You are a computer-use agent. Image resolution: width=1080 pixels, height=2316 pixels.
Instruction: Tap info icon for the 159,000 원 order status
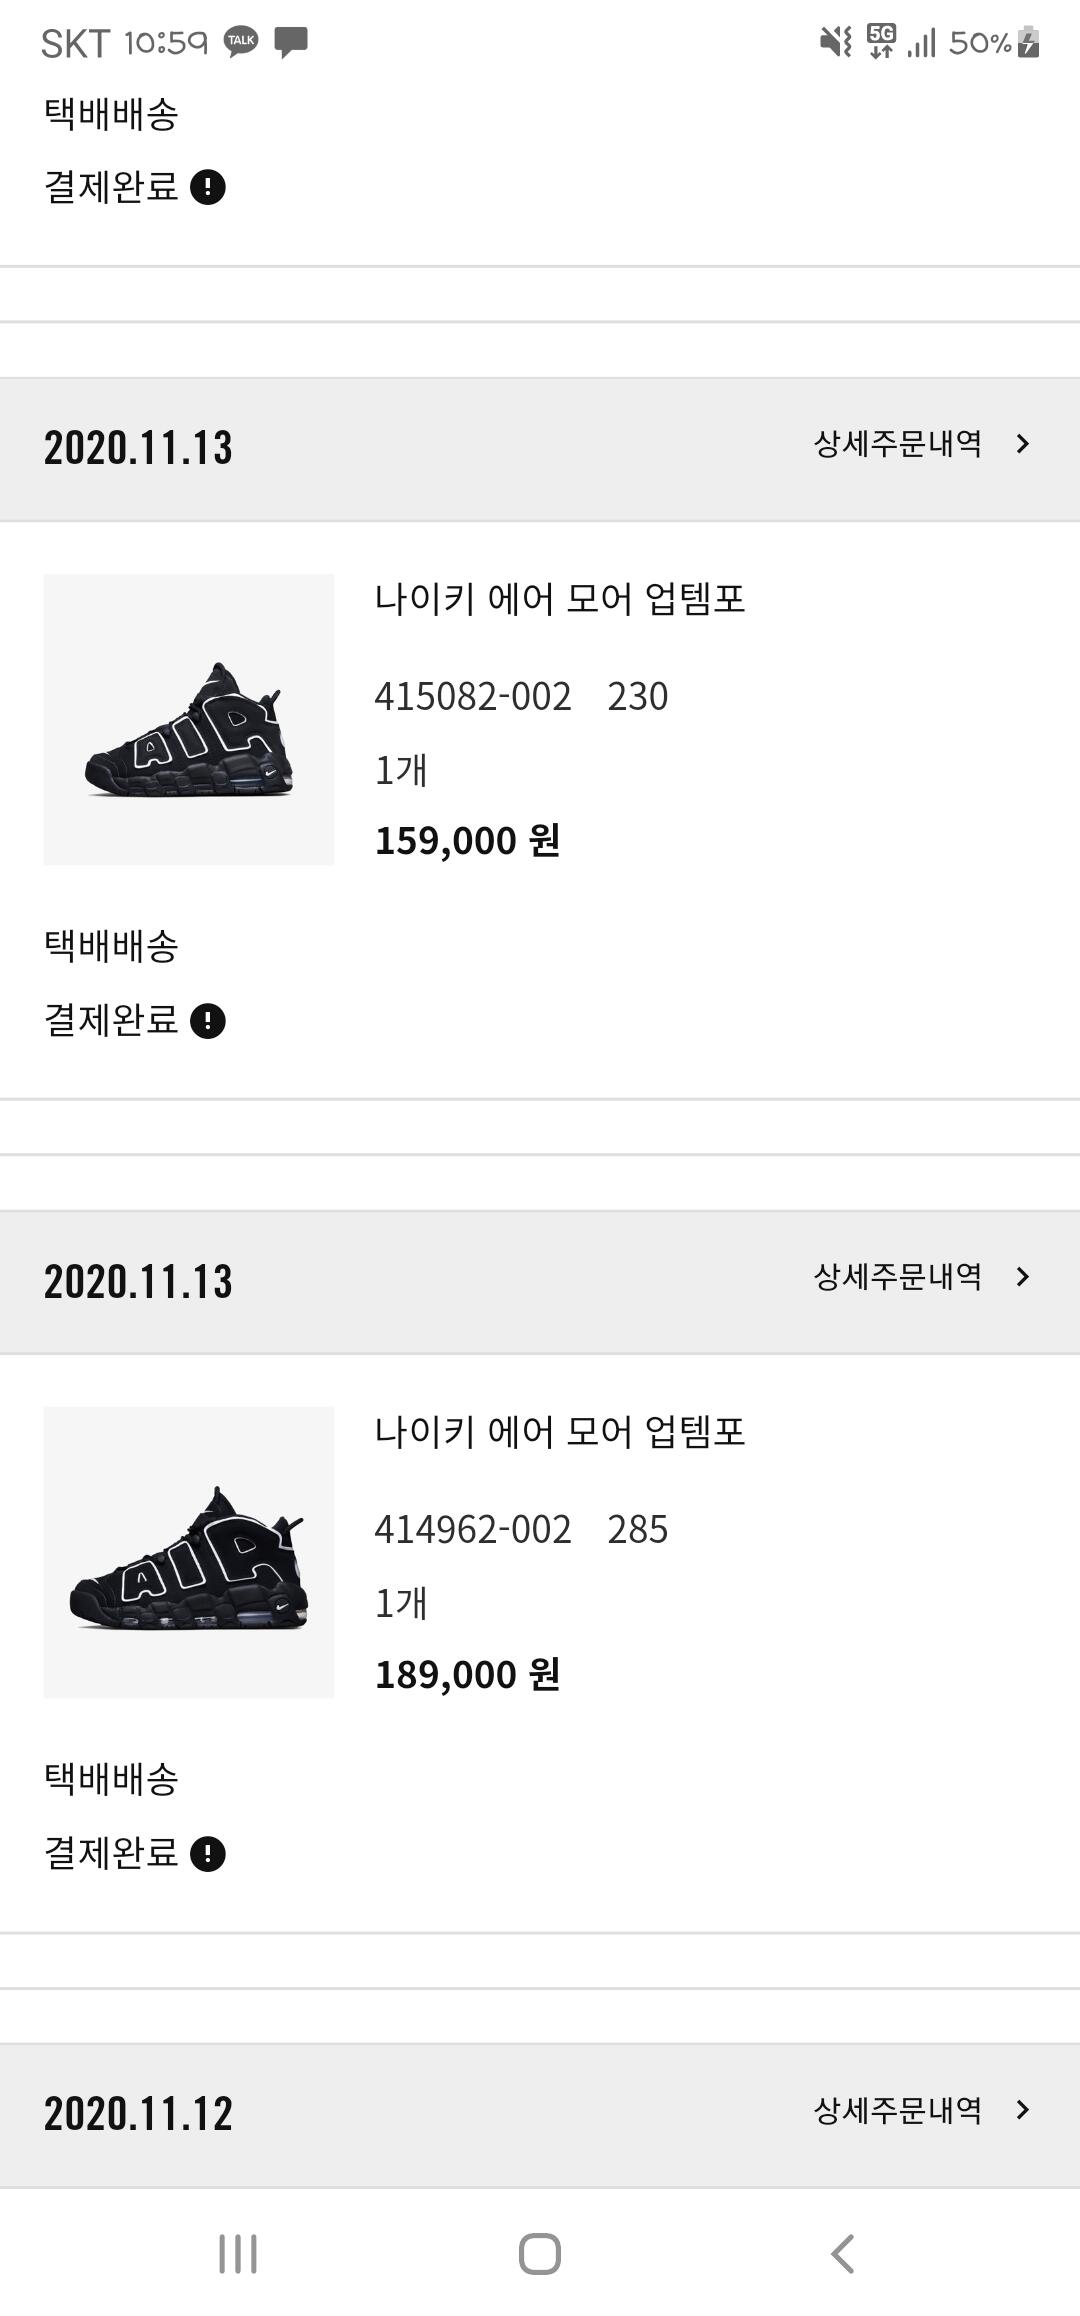point(208,1021)
